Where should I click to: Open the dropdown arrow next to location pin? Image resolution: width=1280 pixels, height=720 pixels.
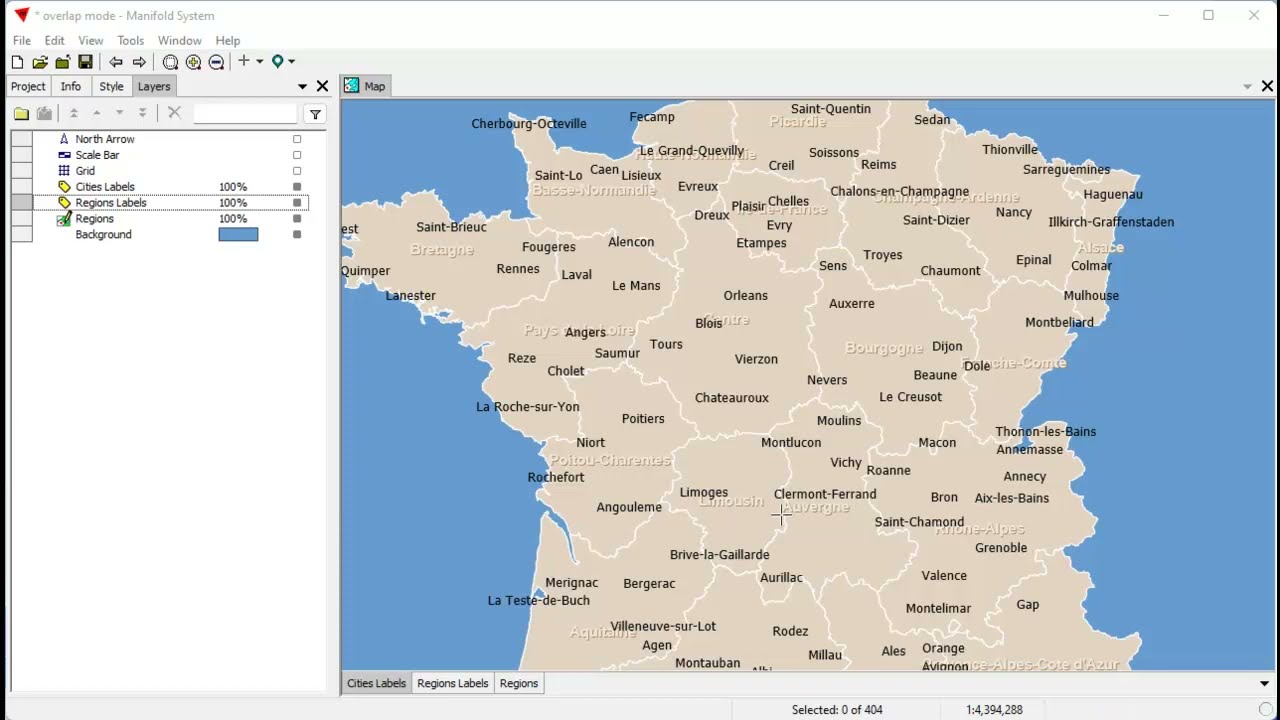[291, 62]
